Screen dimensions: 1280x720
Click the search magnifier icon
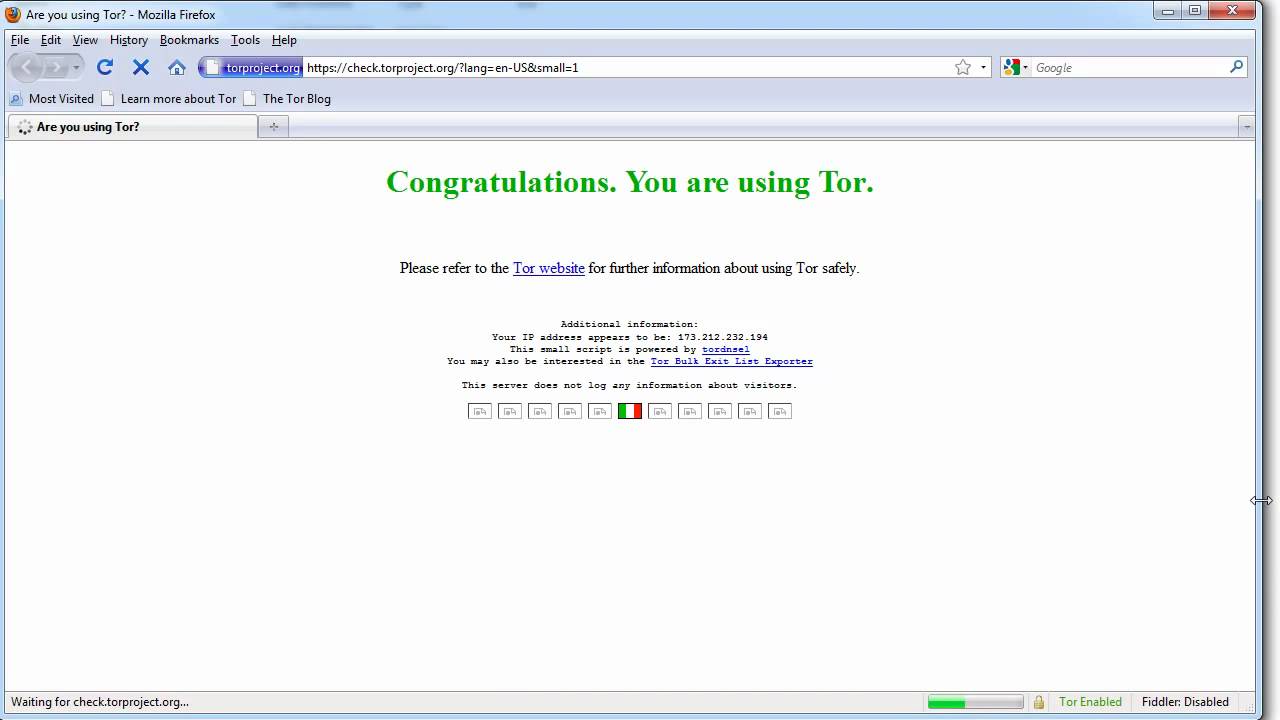point(1237,67)
